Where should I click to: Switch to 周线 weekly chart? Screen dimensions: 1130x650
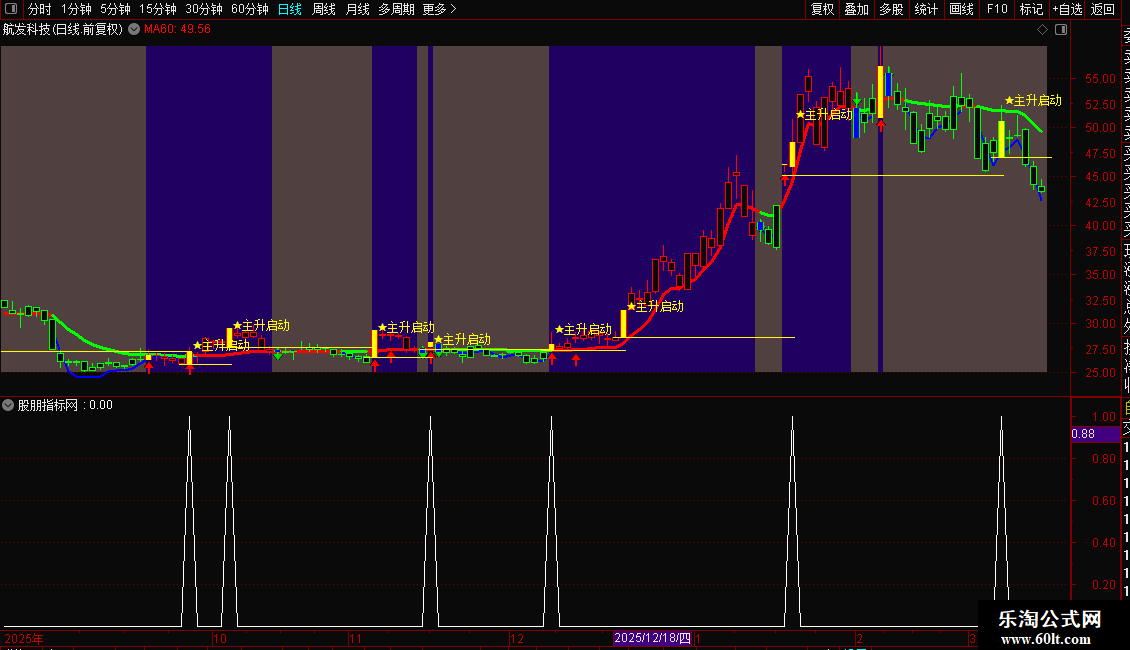point(324,9)
